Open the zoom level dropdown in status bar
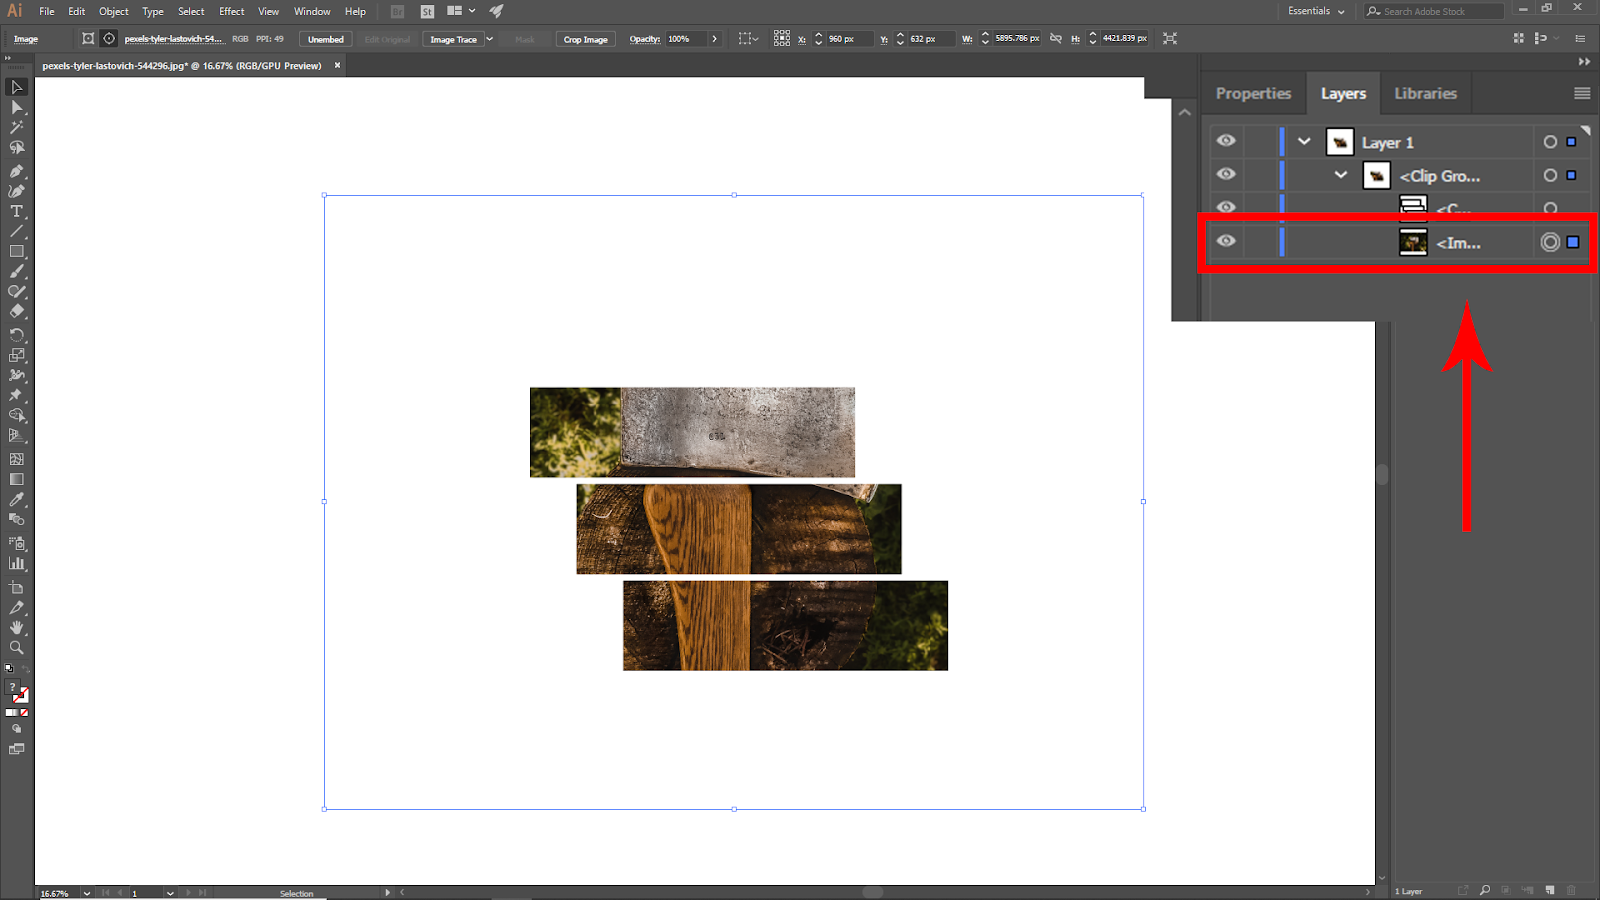 coord(87,893)
